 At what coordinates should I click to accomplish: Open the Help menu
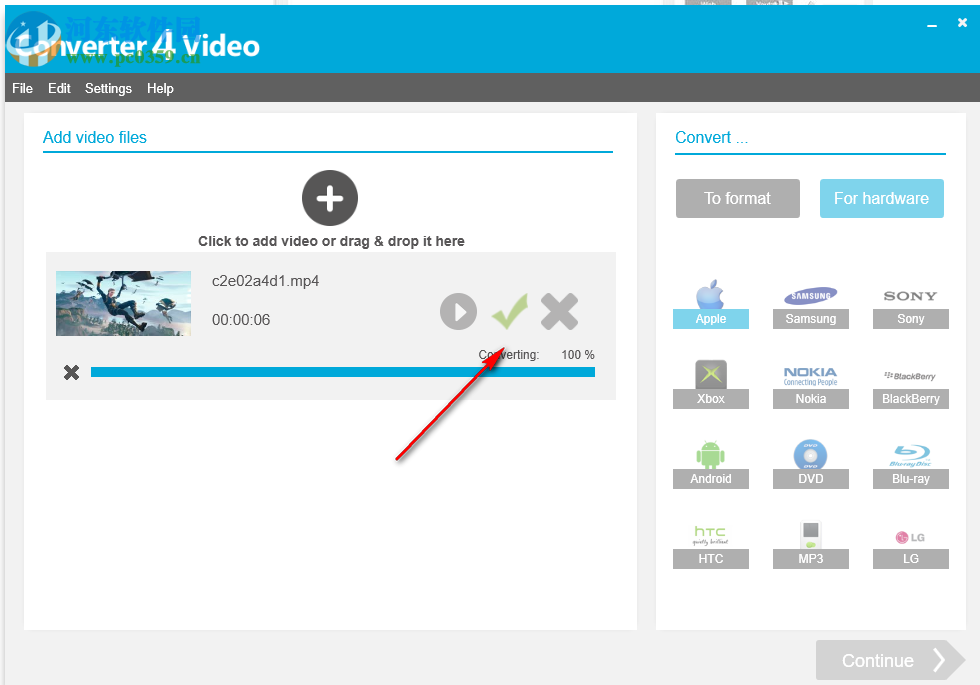[160, 88]
